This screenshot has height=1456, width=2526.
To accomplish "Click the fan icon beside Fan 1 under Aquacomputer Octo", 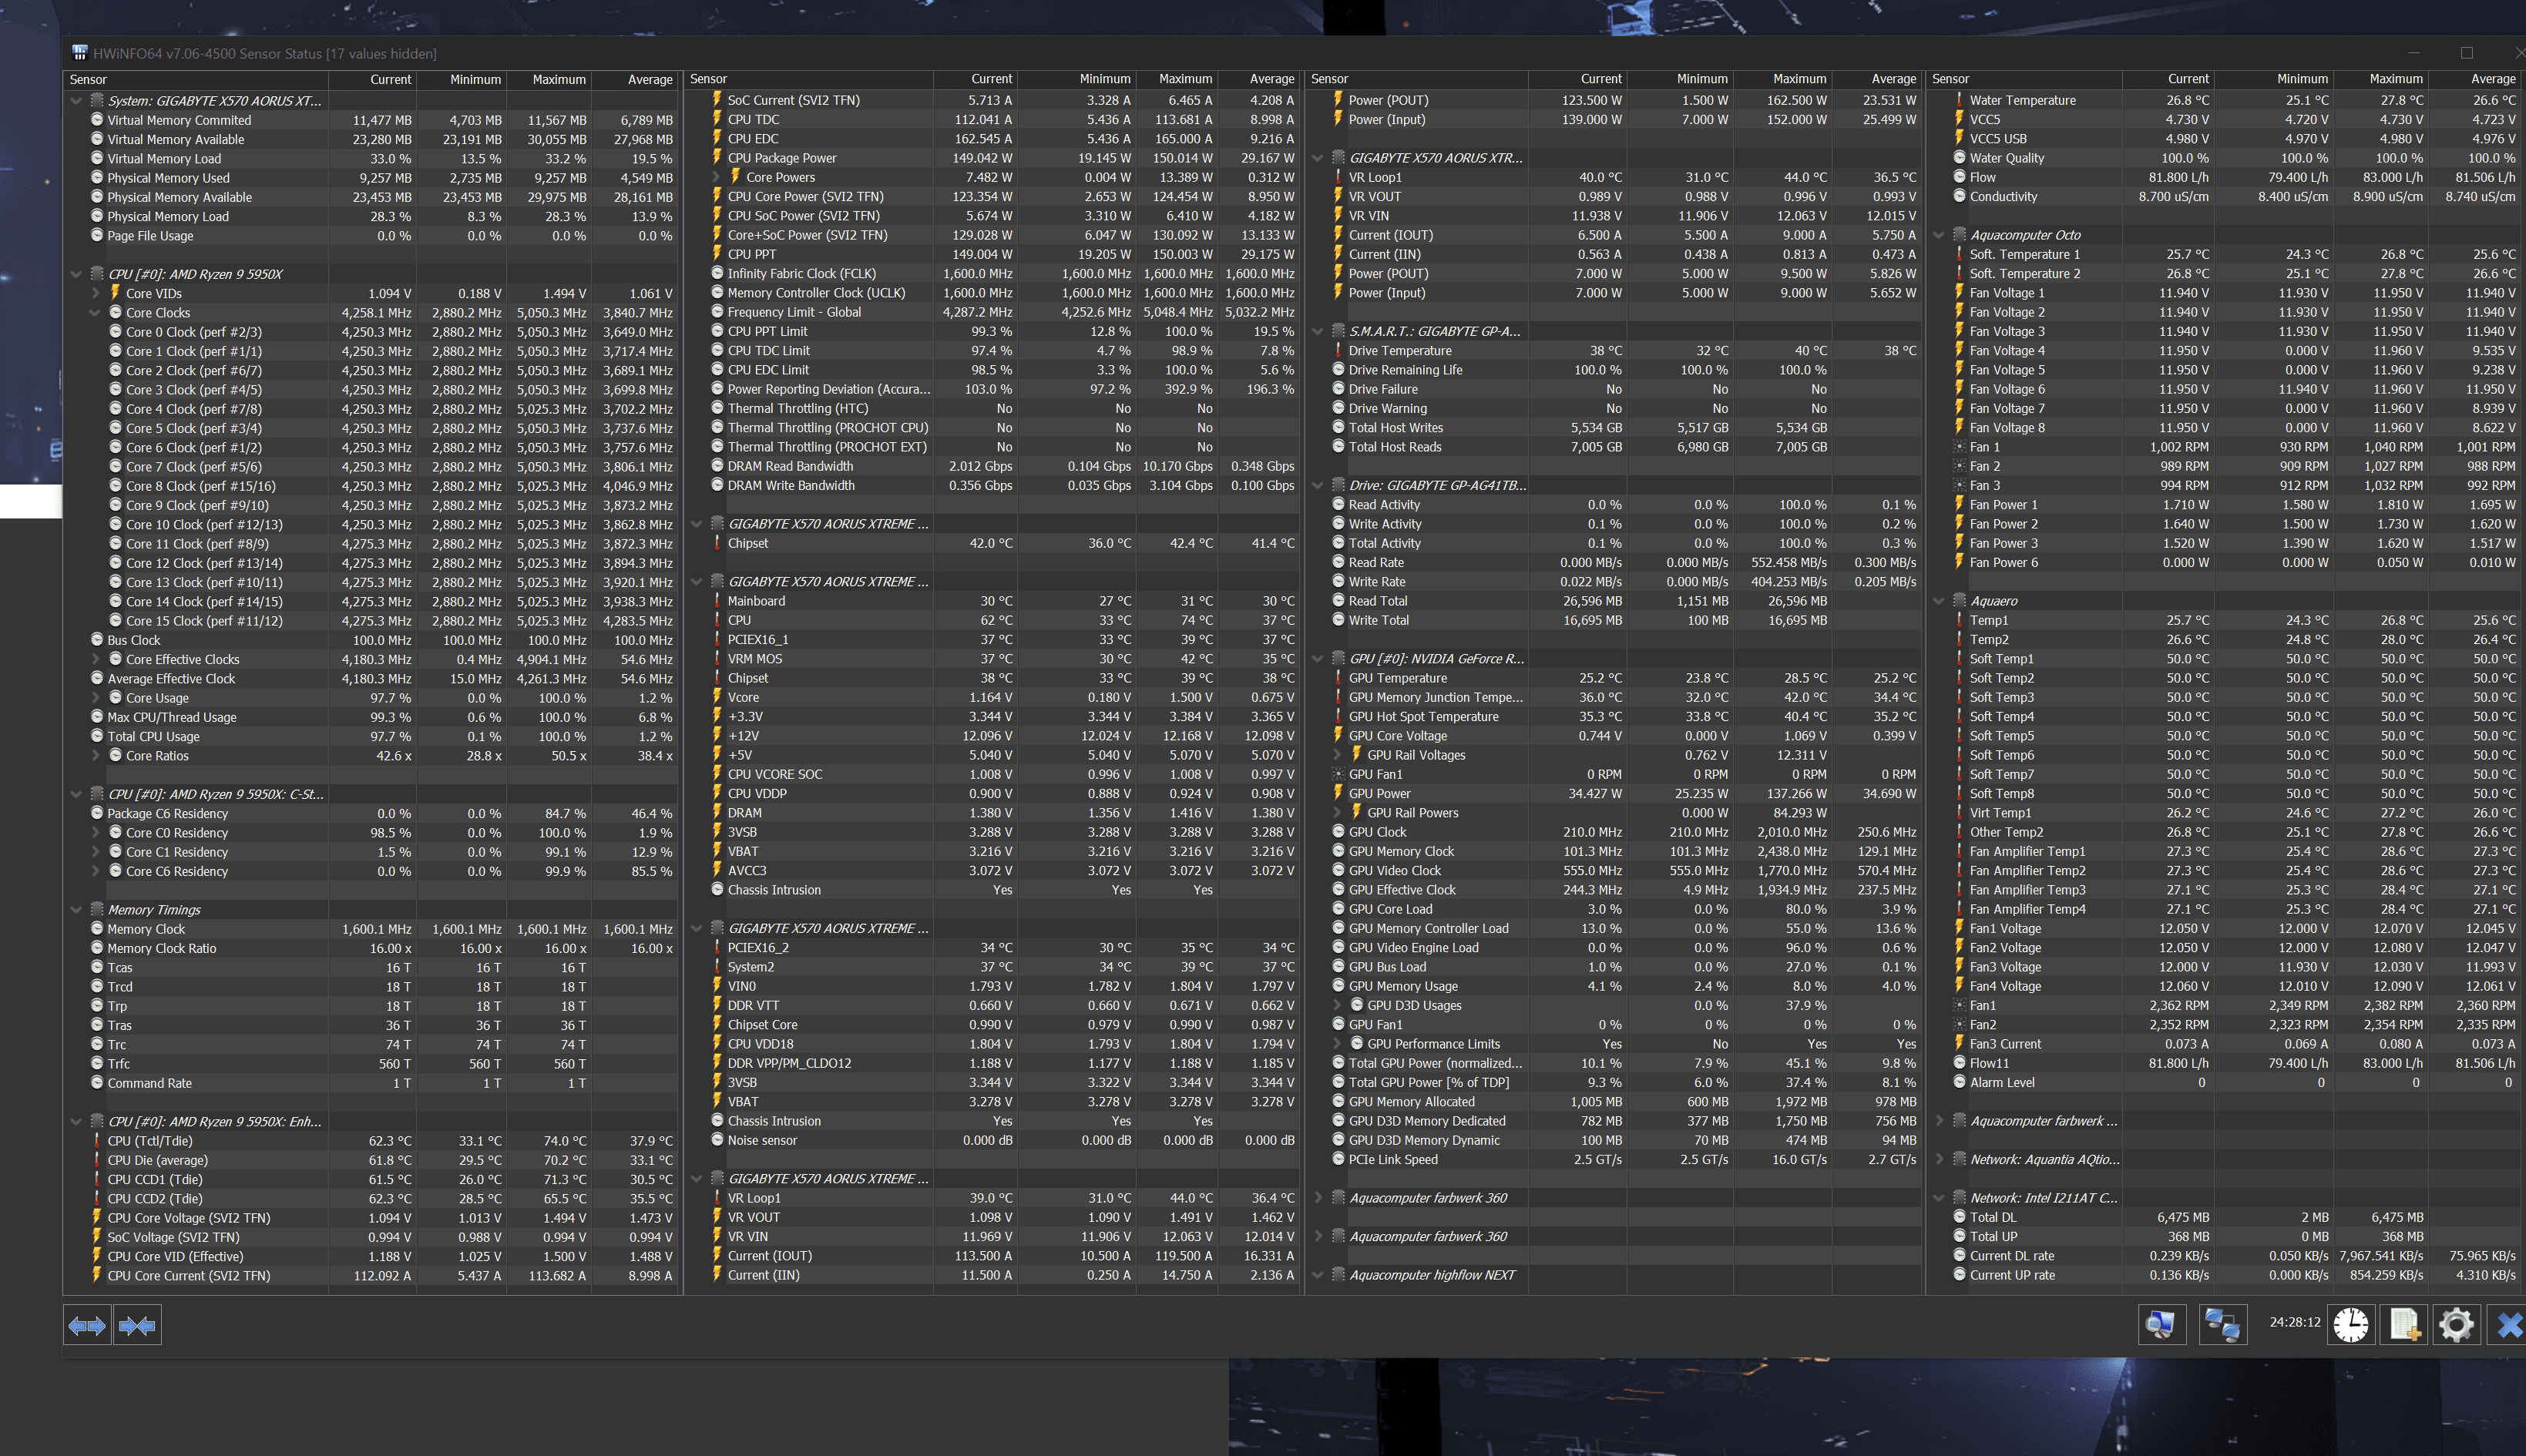I will click(x=1959, y=447).
